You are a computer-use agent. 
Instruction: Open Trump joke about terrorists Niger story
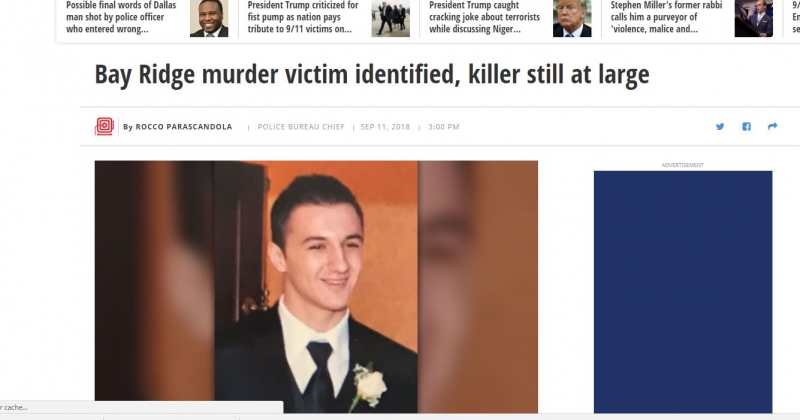[484, 17]
